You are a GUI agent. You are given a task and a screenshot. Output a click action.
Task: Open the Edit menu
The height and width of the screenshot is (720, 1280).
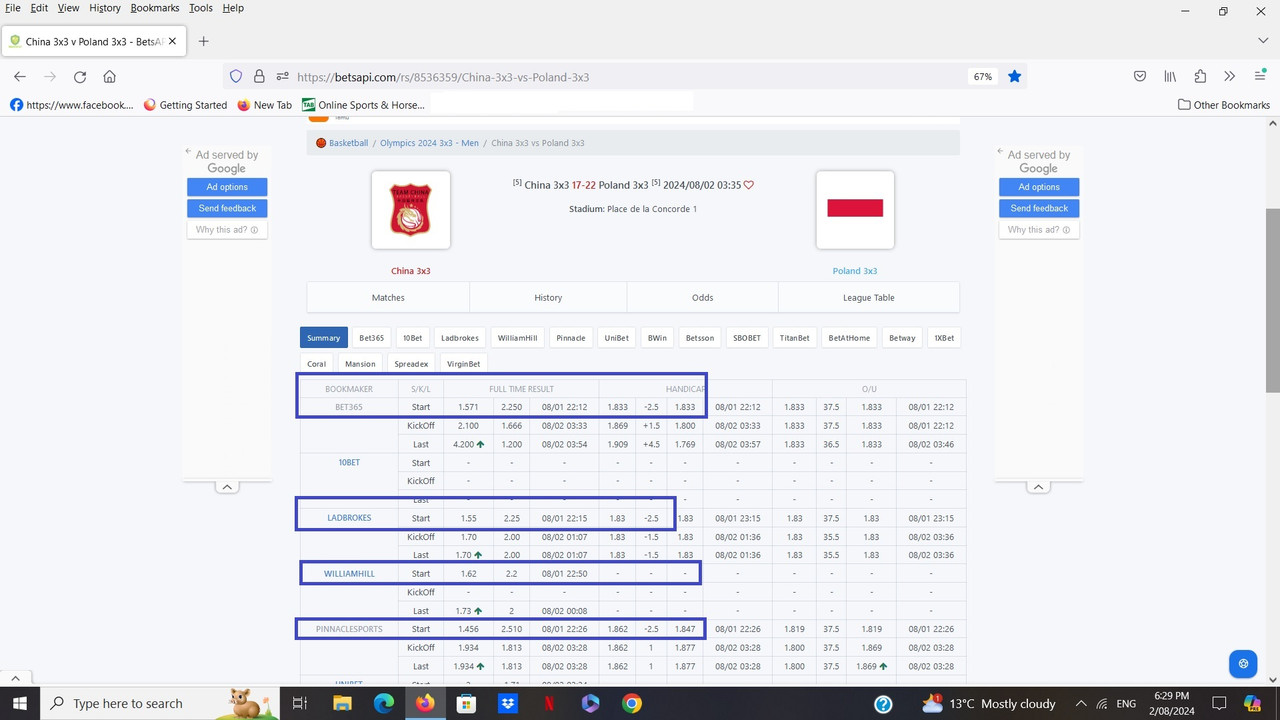(39, 8)
